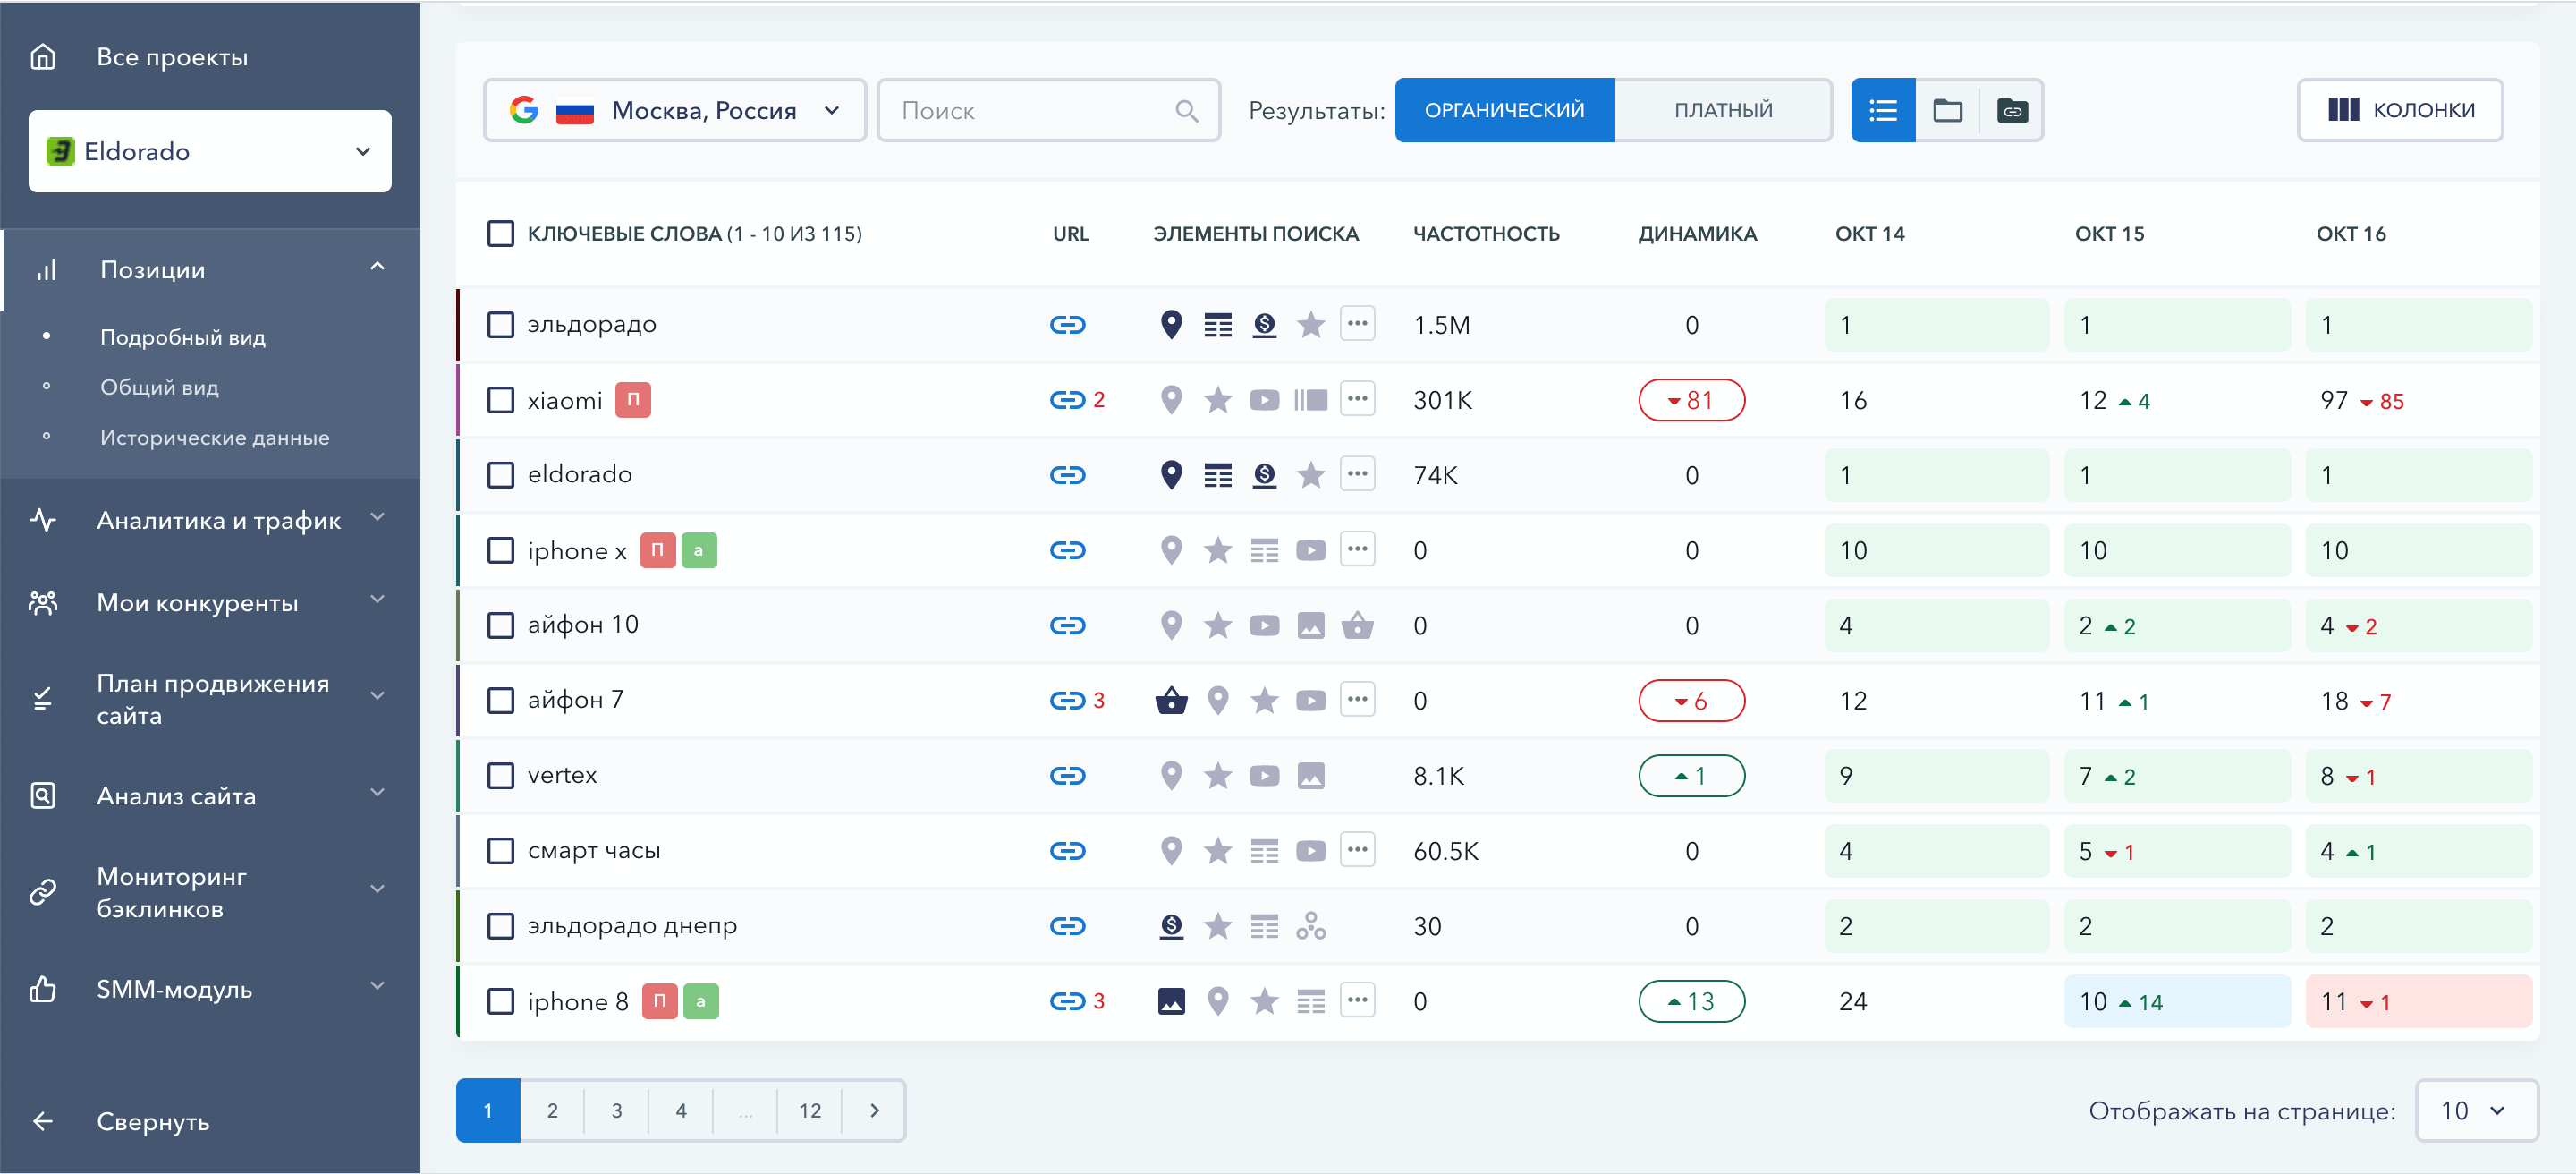
Task: Click video icon in xiaomi row
Action: [1264, 400]
